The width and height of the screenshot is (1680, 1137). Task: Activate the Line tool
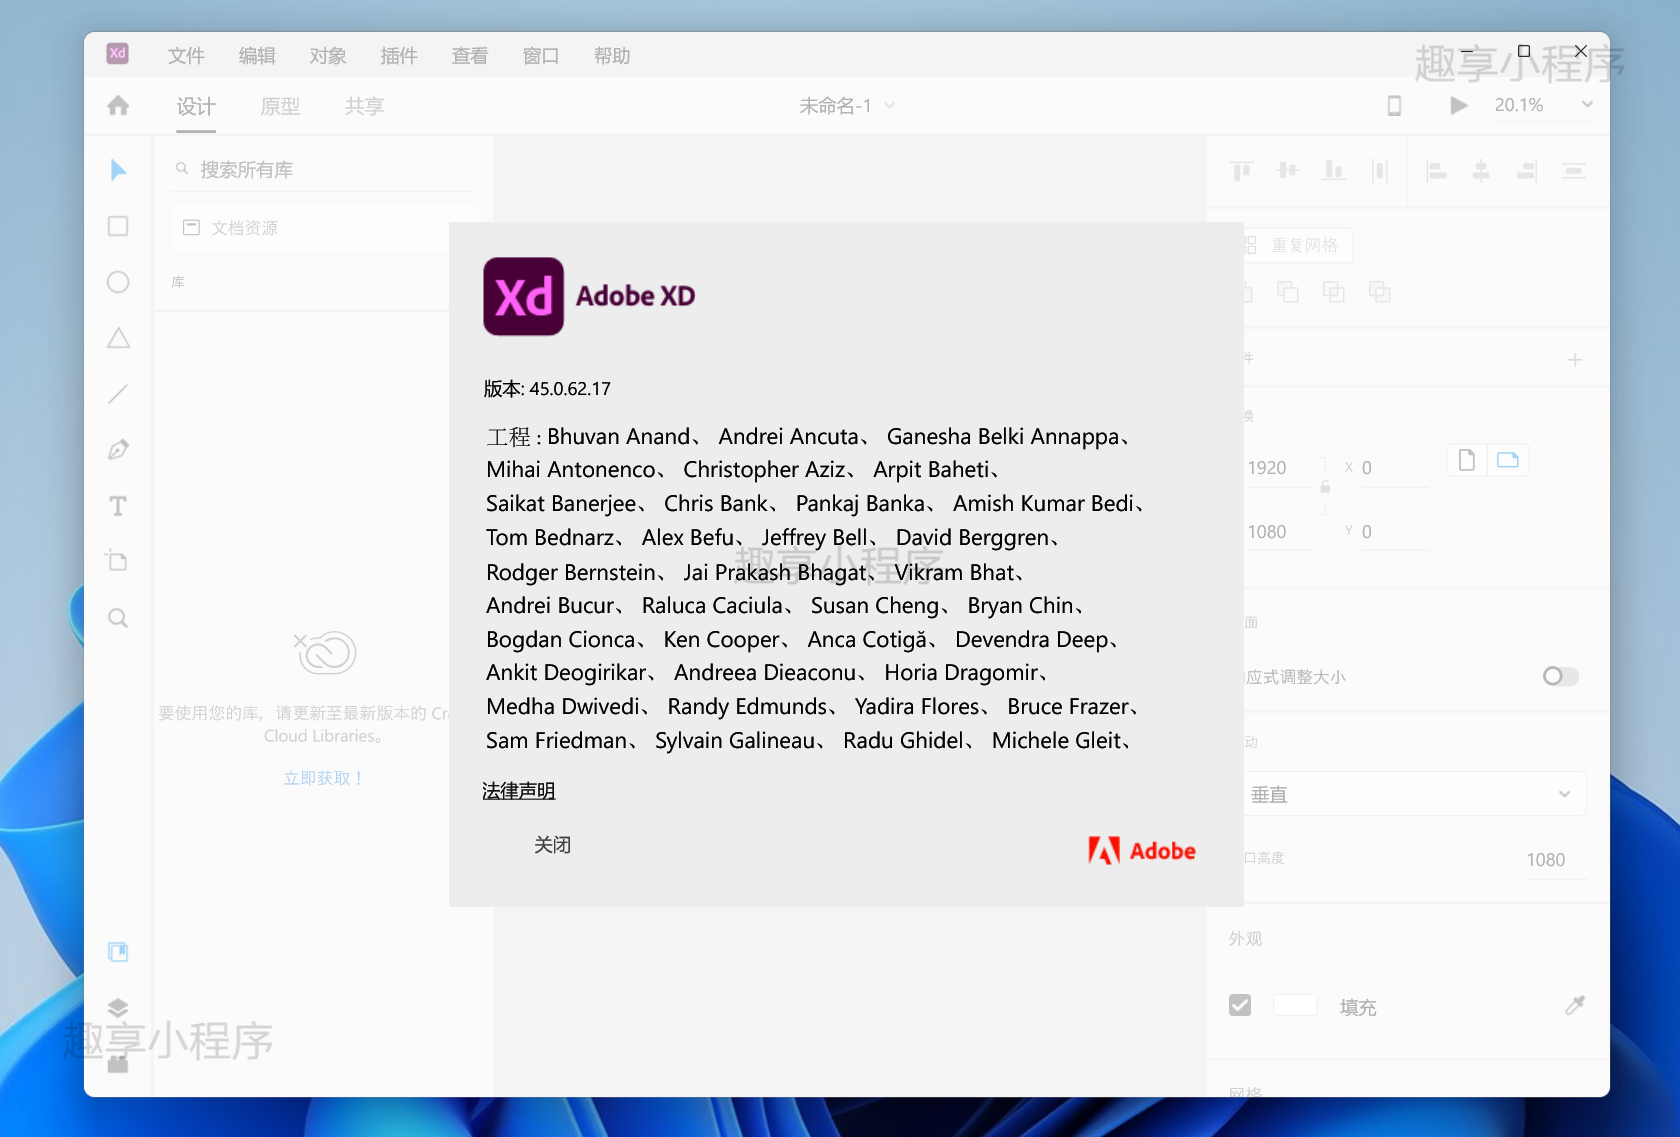[x=118, y=394]
